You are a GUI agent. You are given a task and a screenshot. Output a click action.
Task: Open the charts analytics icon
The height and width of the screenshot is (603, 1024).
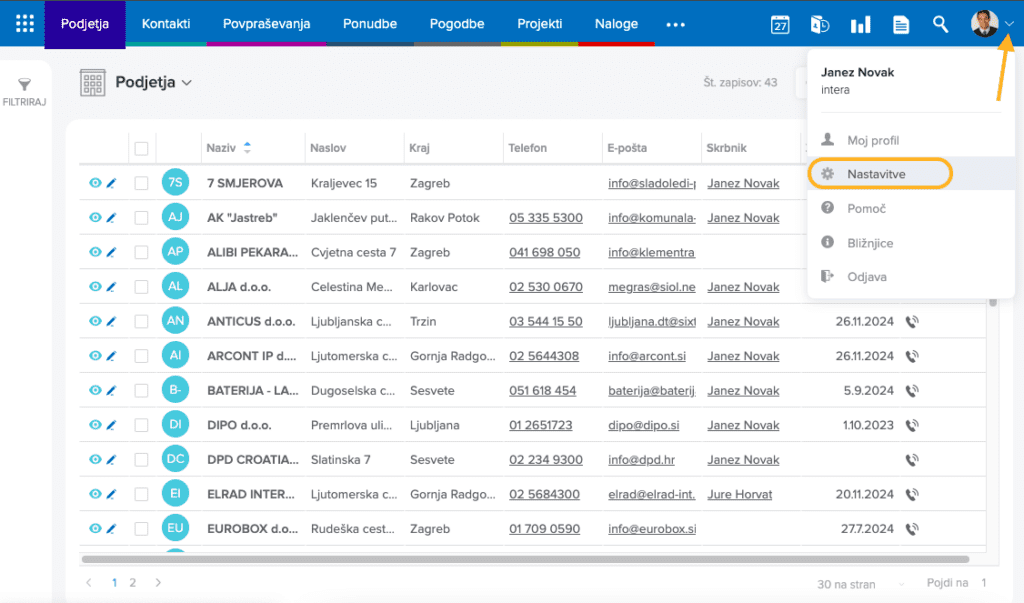pyautogui.click(x=860, y=25)
